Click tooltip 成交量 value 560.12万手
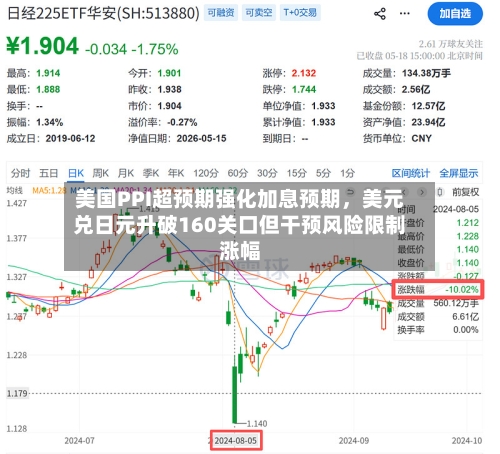Image resolution: width=500 pixels, height=454 pixels. tap(456, 303)
